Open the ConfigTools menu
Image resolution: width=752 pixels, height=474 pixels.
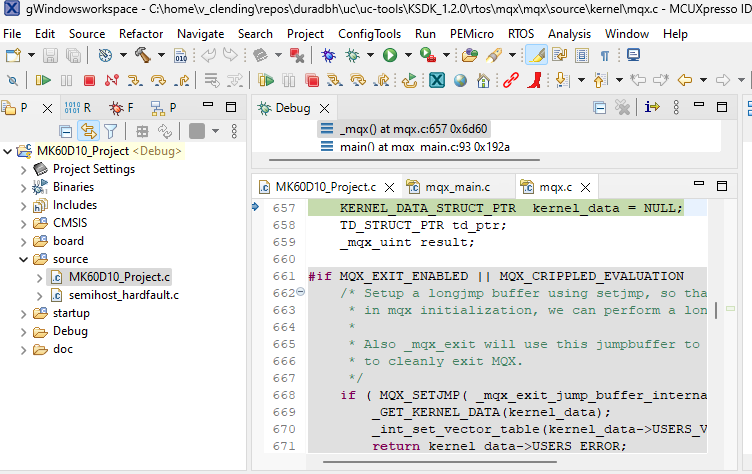(x=369, y=34)
